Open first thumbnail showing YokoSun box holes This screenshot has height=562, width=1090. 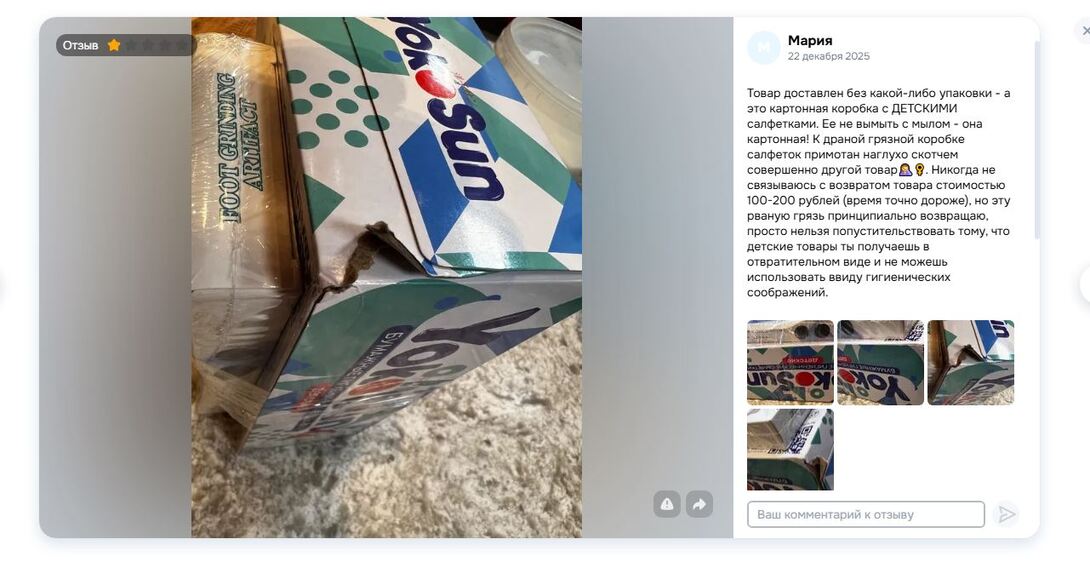click(x=790, y=362)
